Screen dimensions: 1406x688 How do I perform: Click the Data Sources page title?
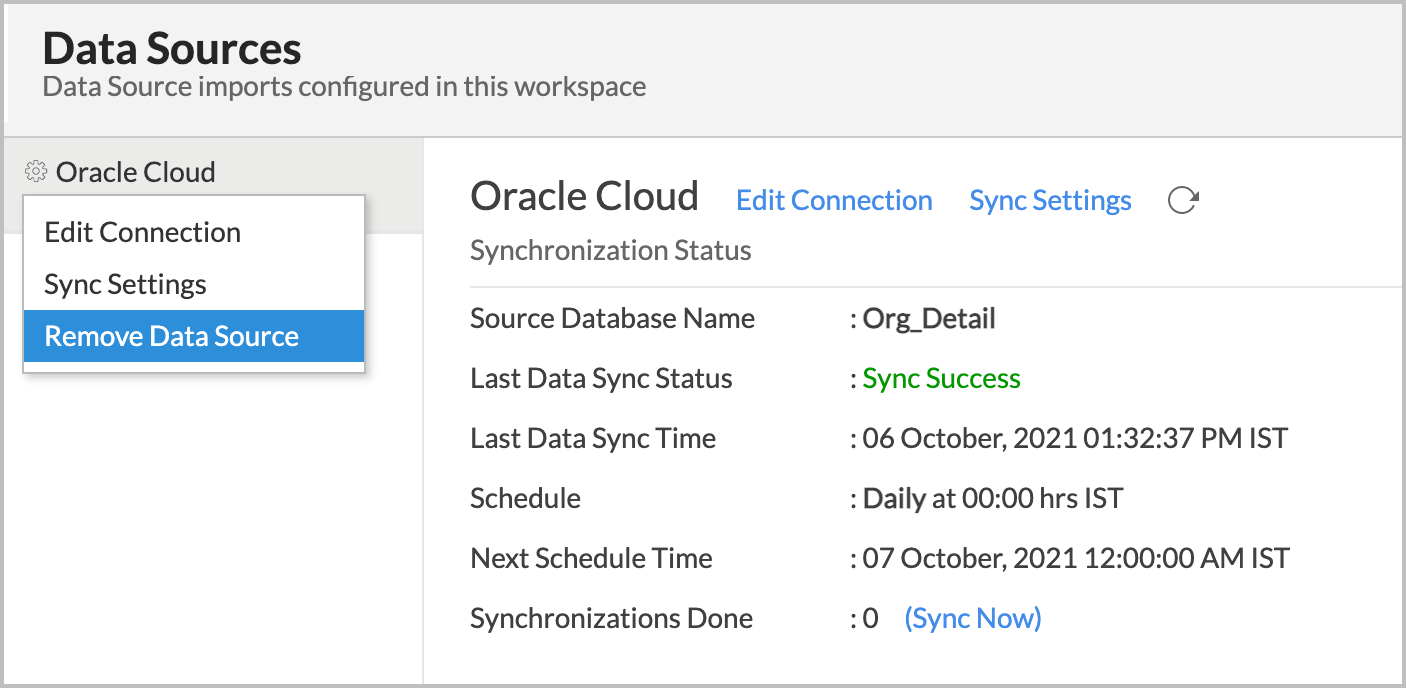coord(171,47)
